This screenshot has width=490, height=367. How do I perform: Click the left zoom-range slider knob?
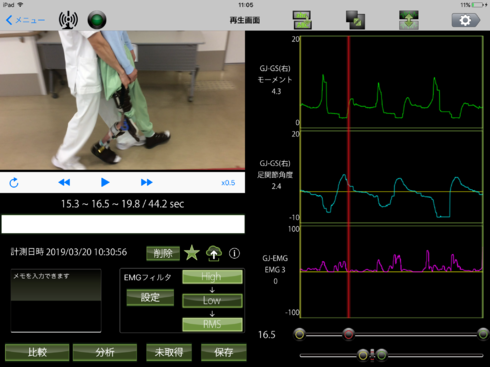tap(363, 355)
